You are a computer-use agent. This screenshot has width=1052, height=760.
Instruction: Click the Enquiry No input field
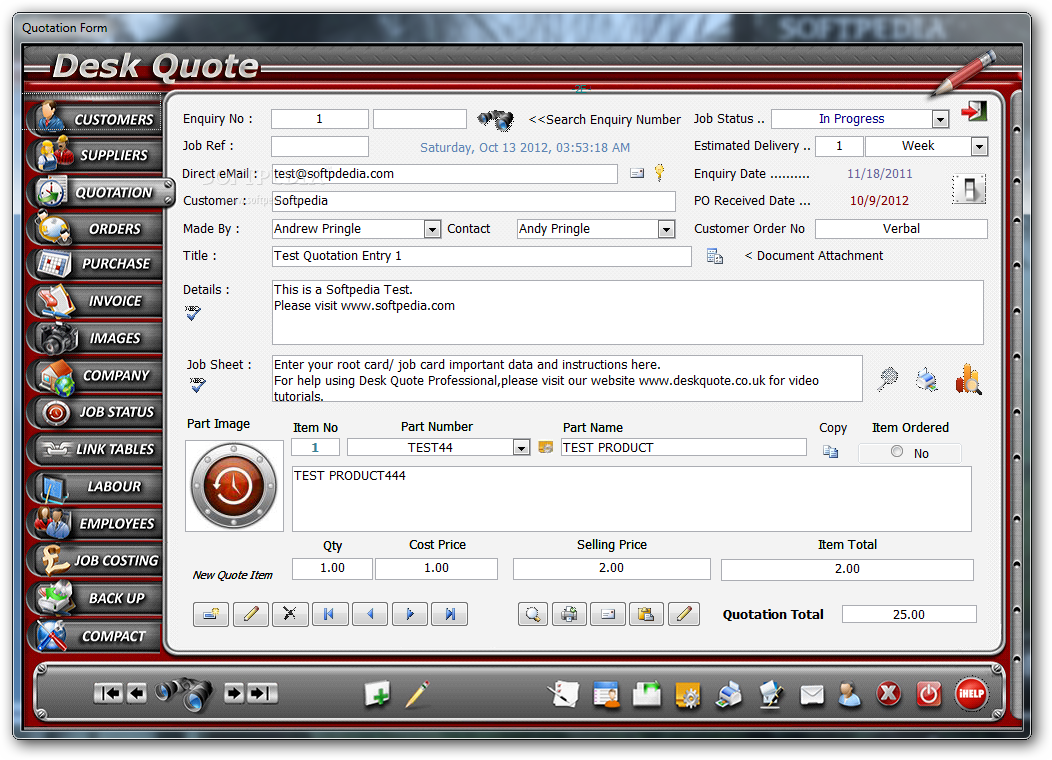point(319,119)
